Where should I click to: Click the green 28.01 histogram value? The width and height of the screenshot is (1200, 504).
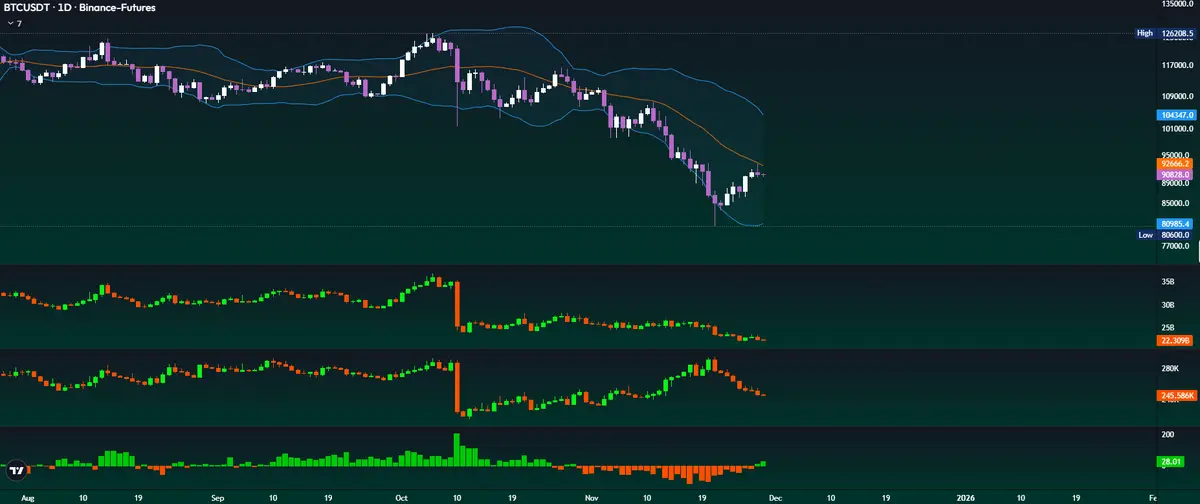[x=1170, y=462]
